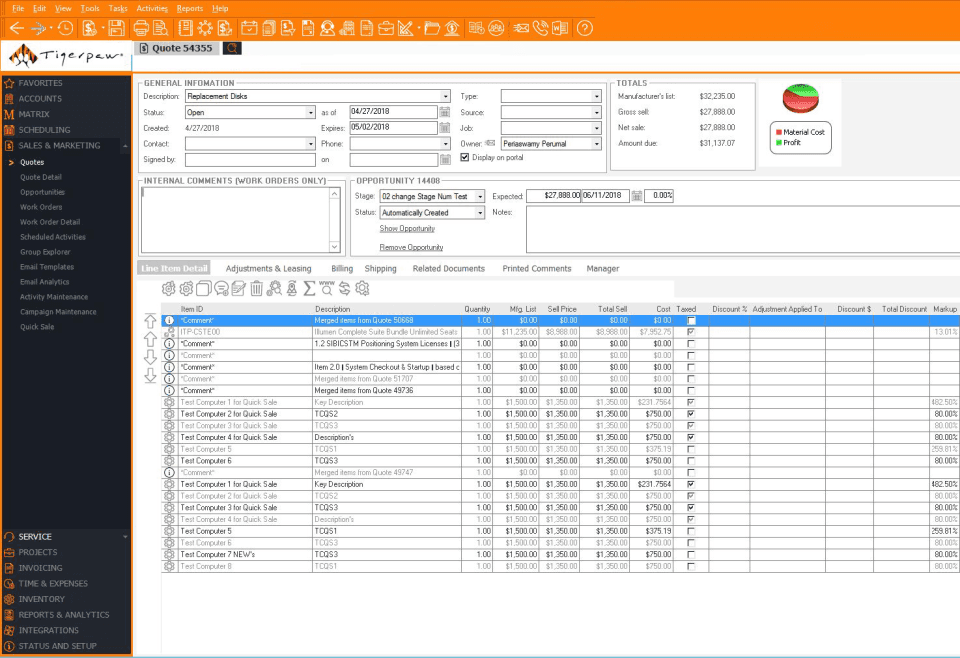The height and width of the screenshot is (658, 960).
Task: Click the www web search icon
Action: point(327,288)
